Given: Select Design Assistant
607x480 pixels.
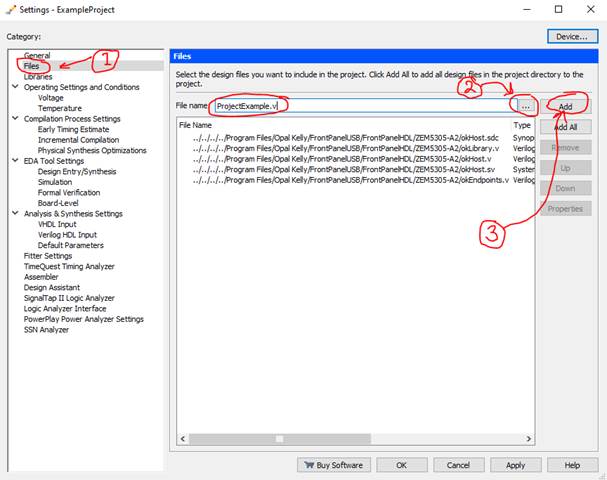Looking at the screenshot, I should click(51, 287).
